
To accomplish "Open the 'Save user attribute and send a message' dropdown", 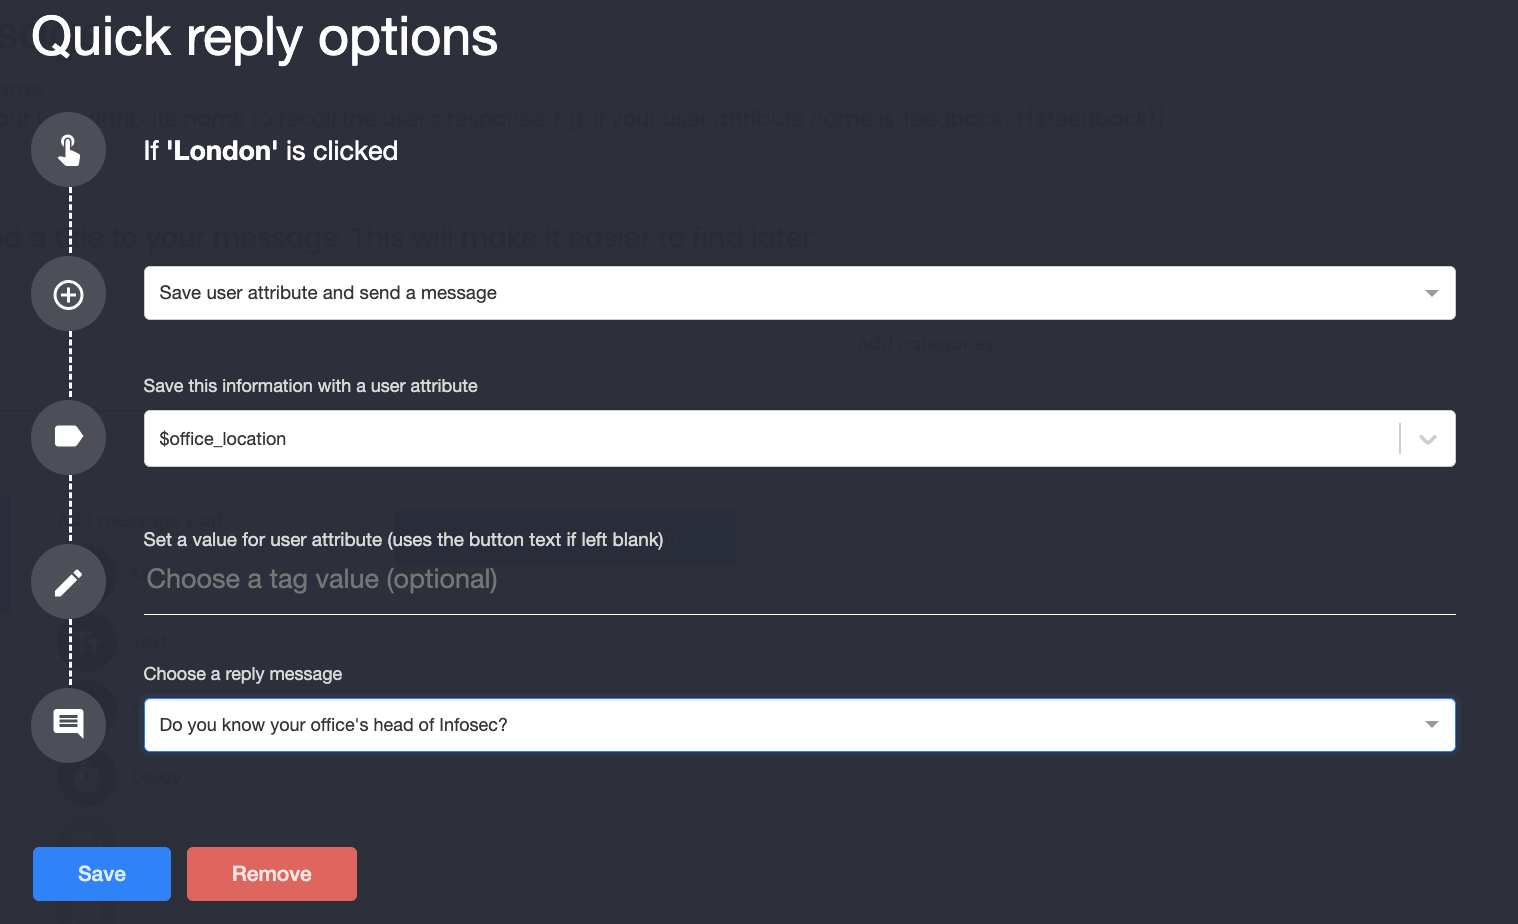I will (799, 293).
